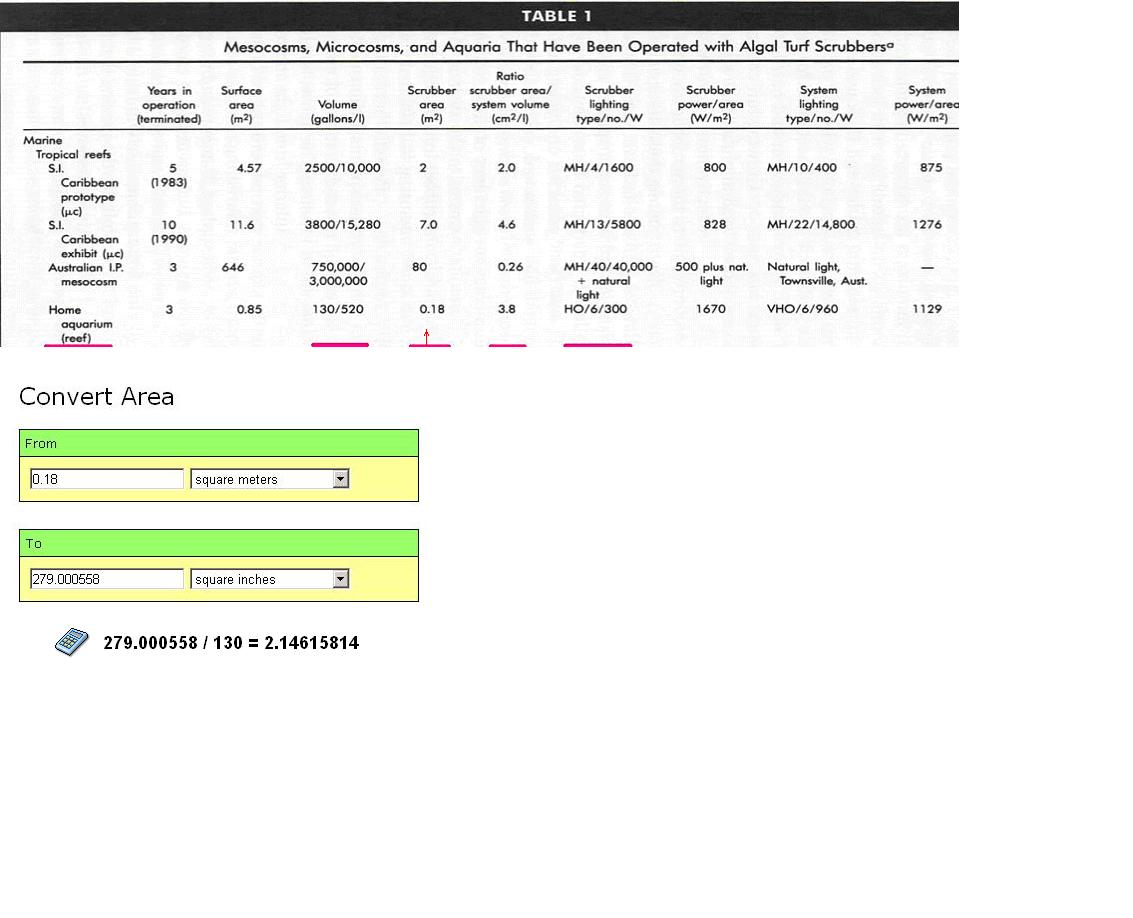Select the "Australian I.P. mesocosm" row label
Image resolution: width=1133 pixels, height=918 pixels.
tap(82, 274)
